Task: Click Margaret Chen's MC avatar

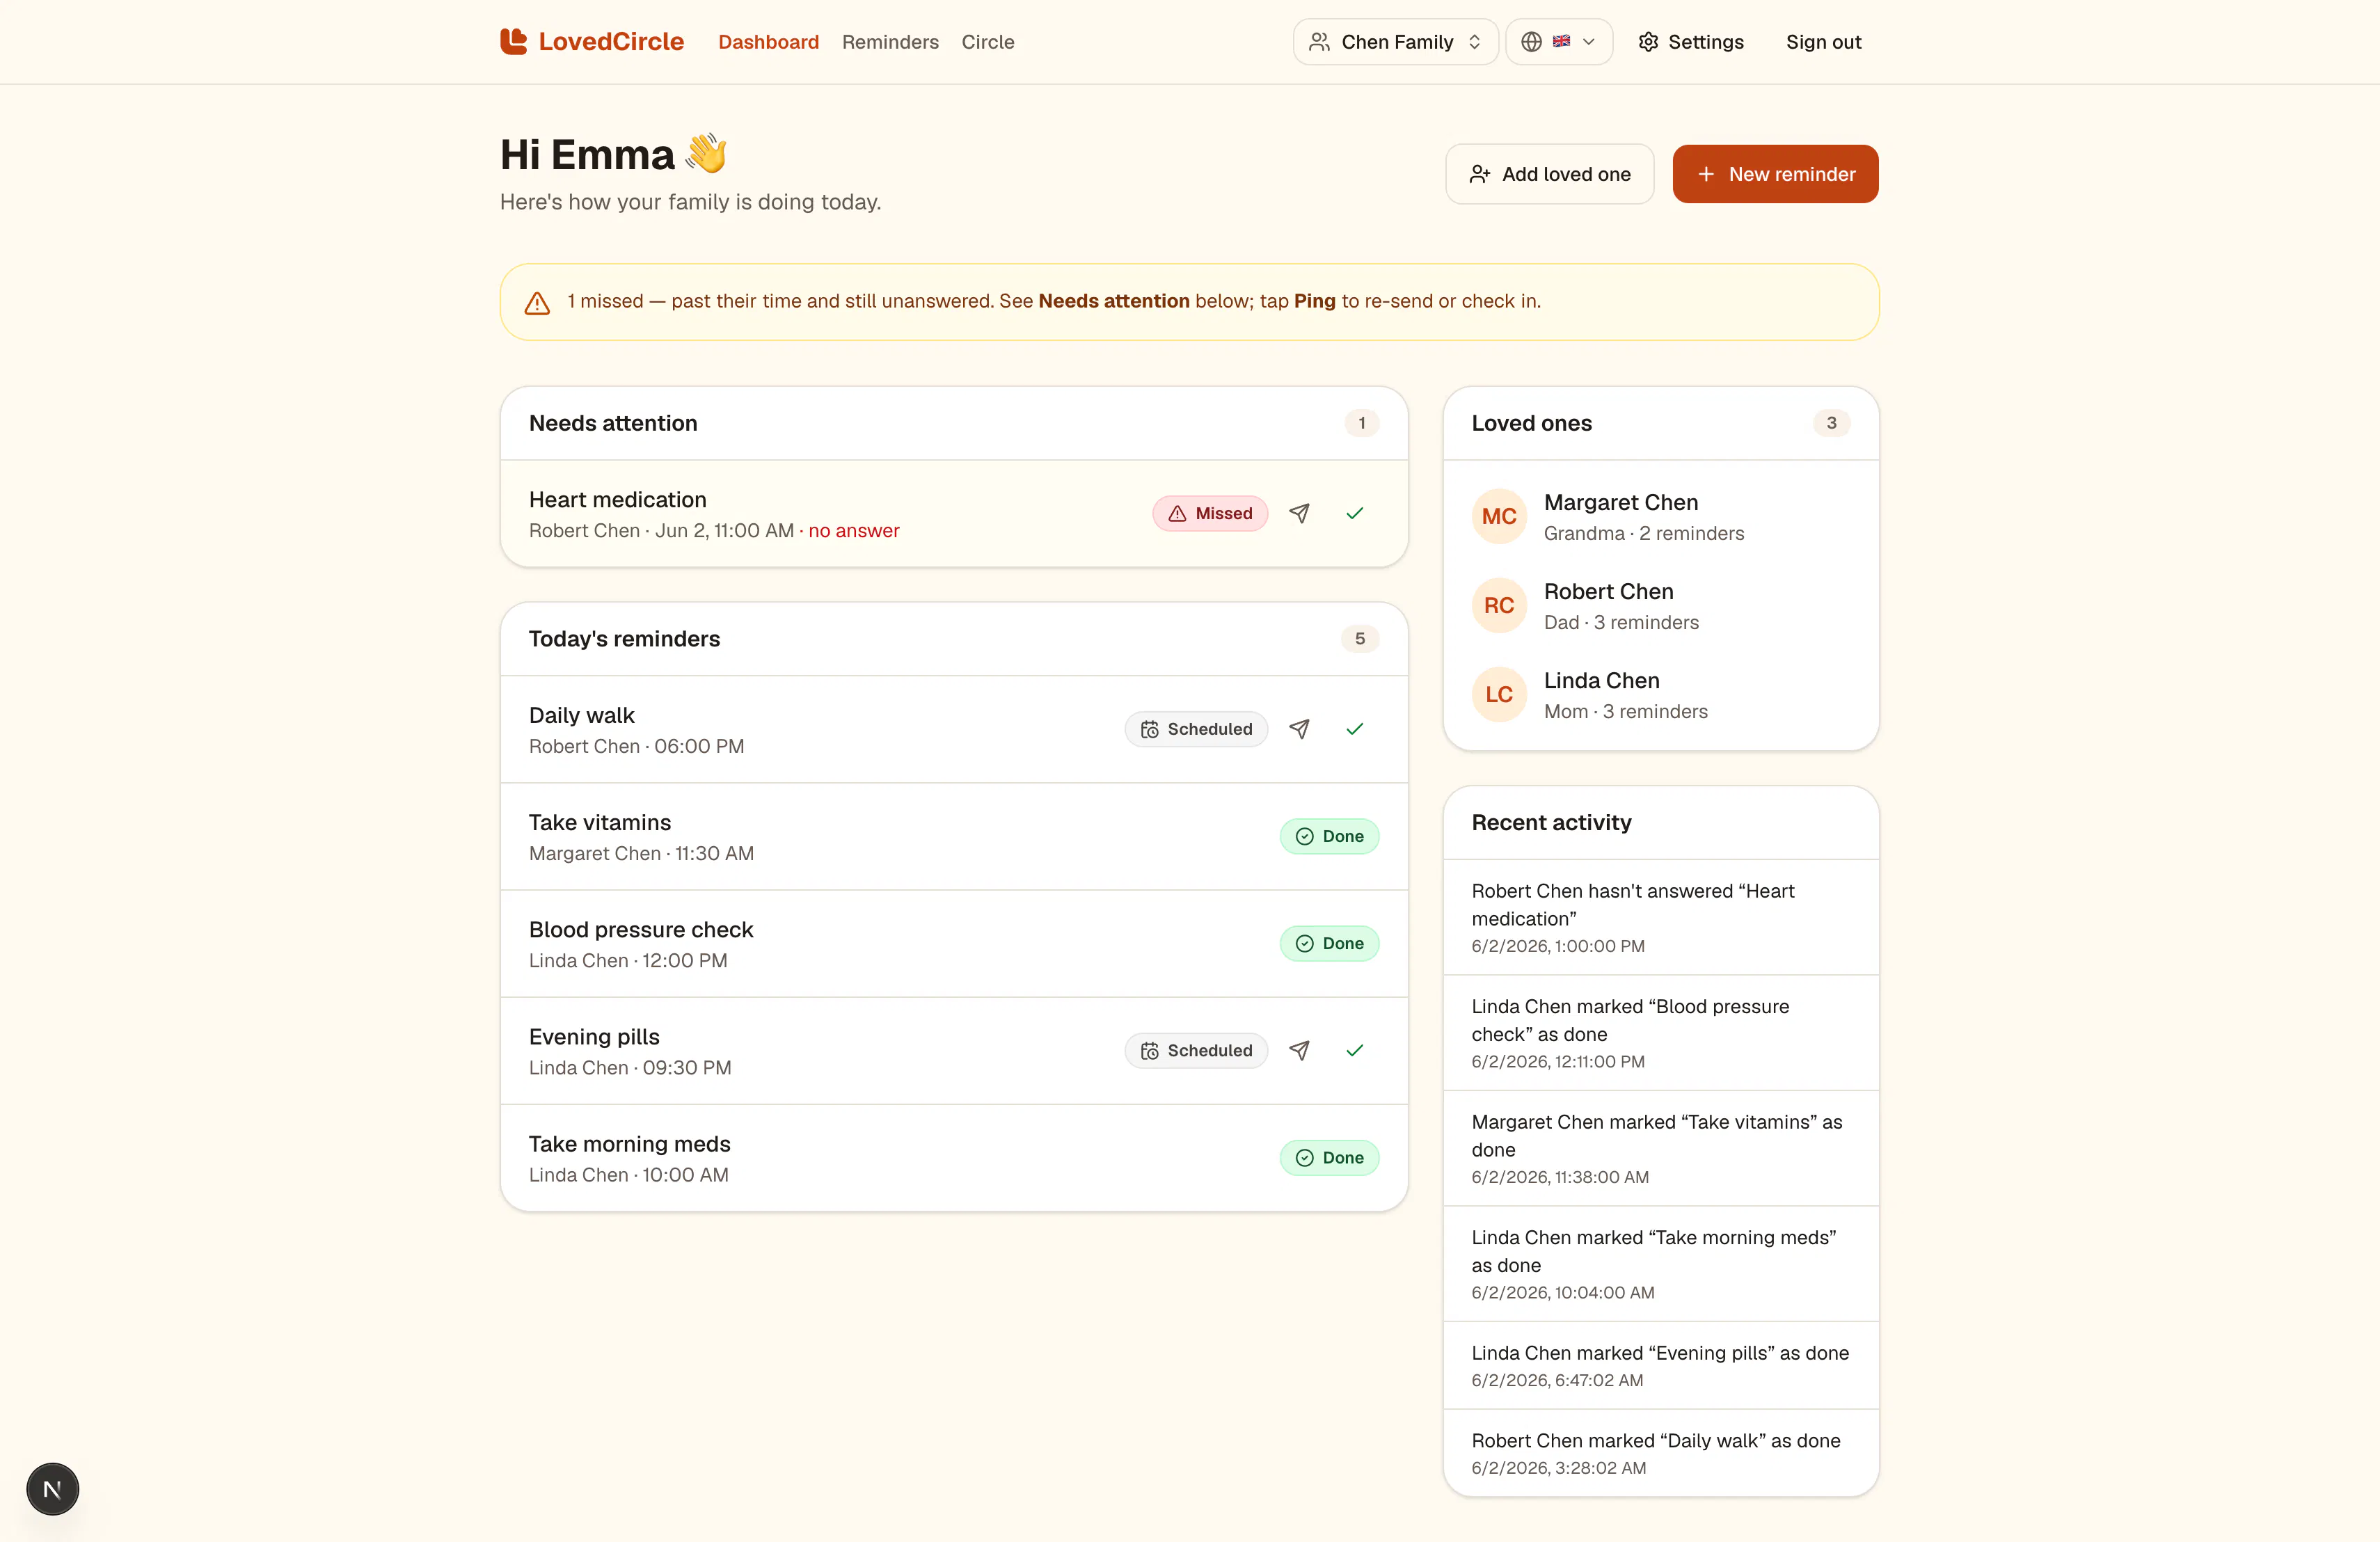Action: (x=1499, y=516)
